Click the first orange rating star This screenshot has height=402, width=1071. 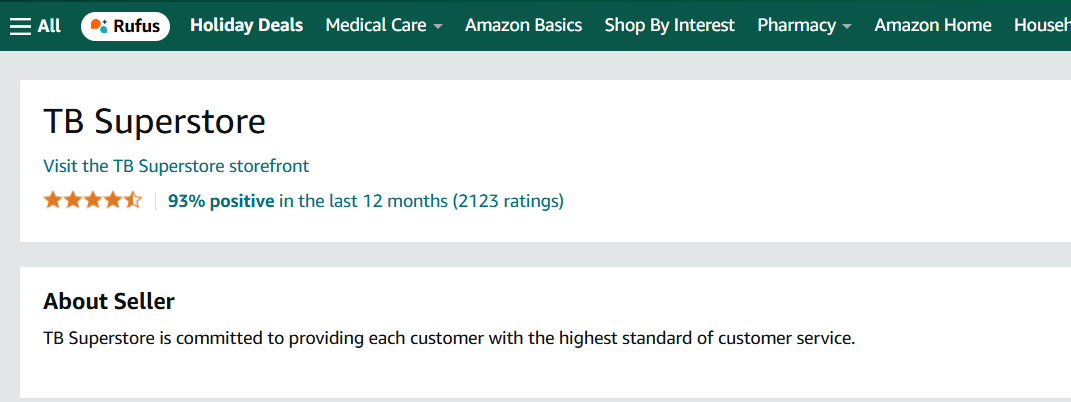point(53,201)
